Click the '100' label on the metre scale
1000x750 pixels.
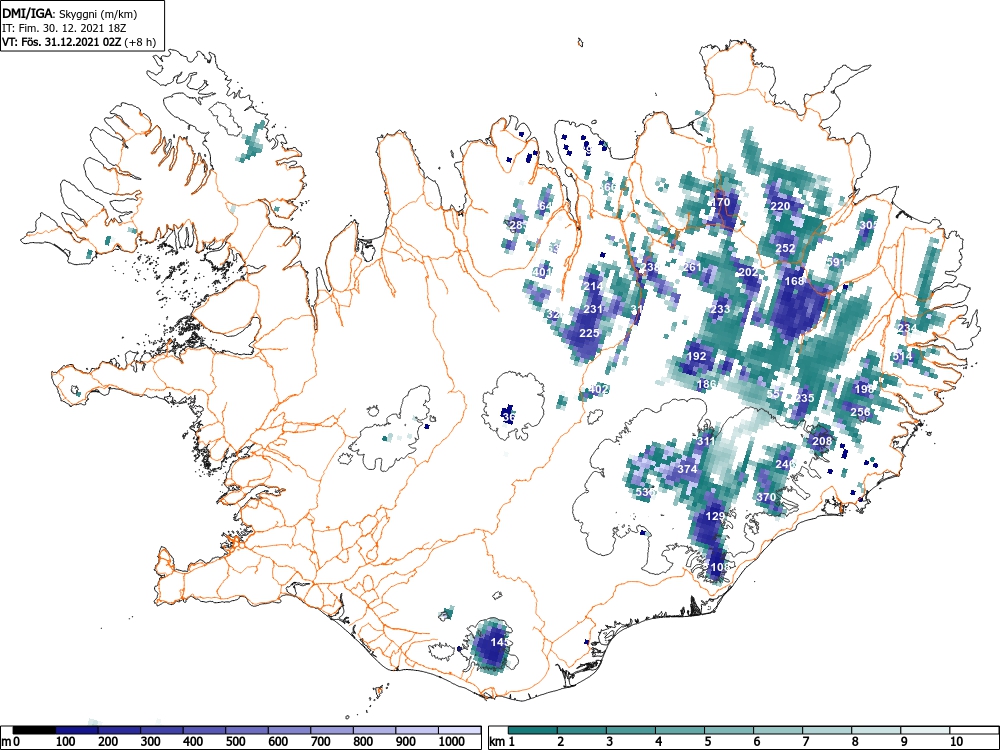66,742
